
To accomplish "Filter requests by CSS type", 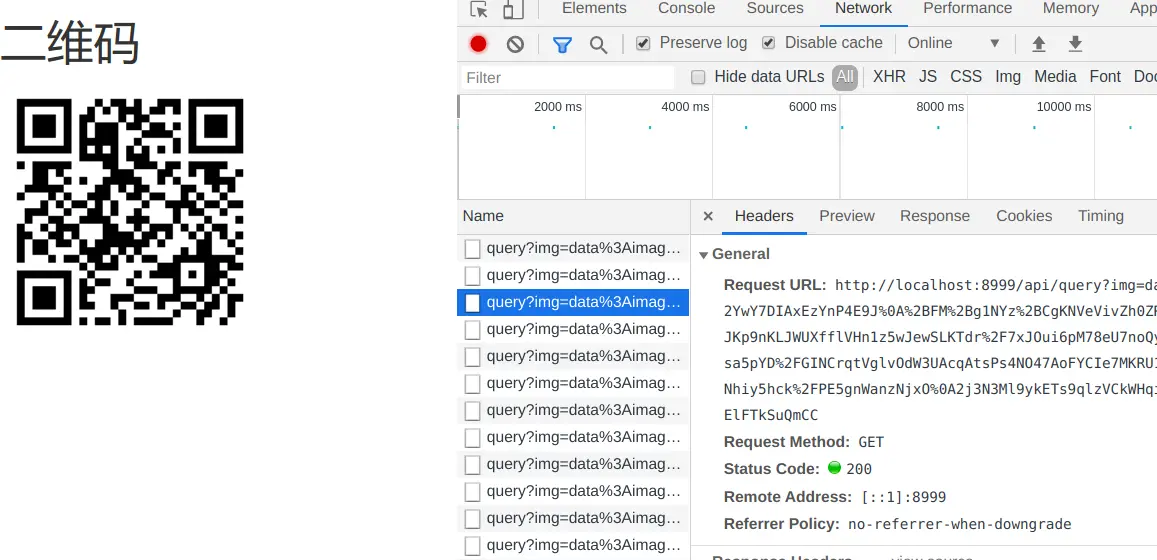I will [x=966, y=77].
